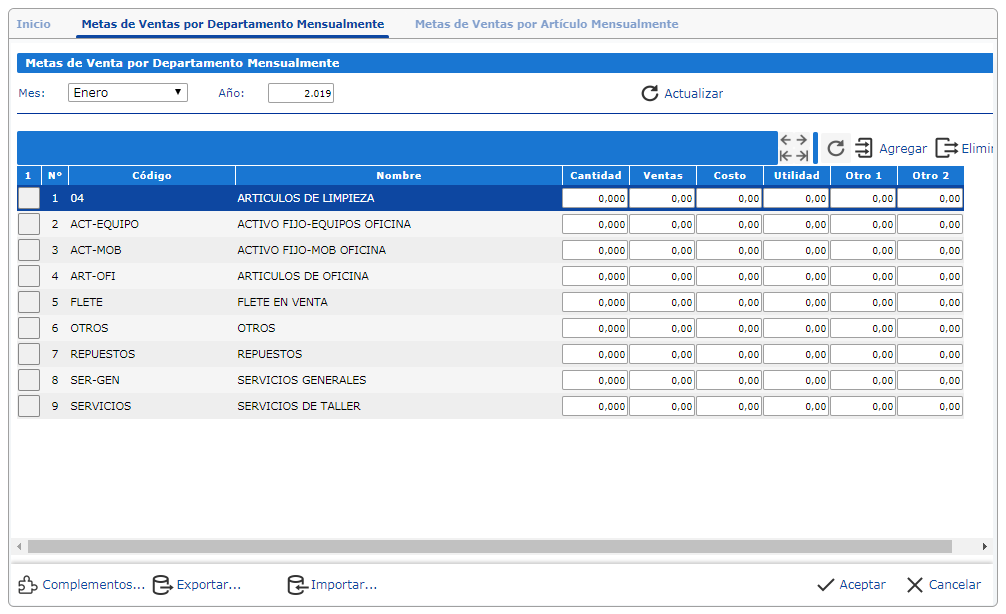
Task: Click the Importar database icon
Action: (x=296, y=585)
